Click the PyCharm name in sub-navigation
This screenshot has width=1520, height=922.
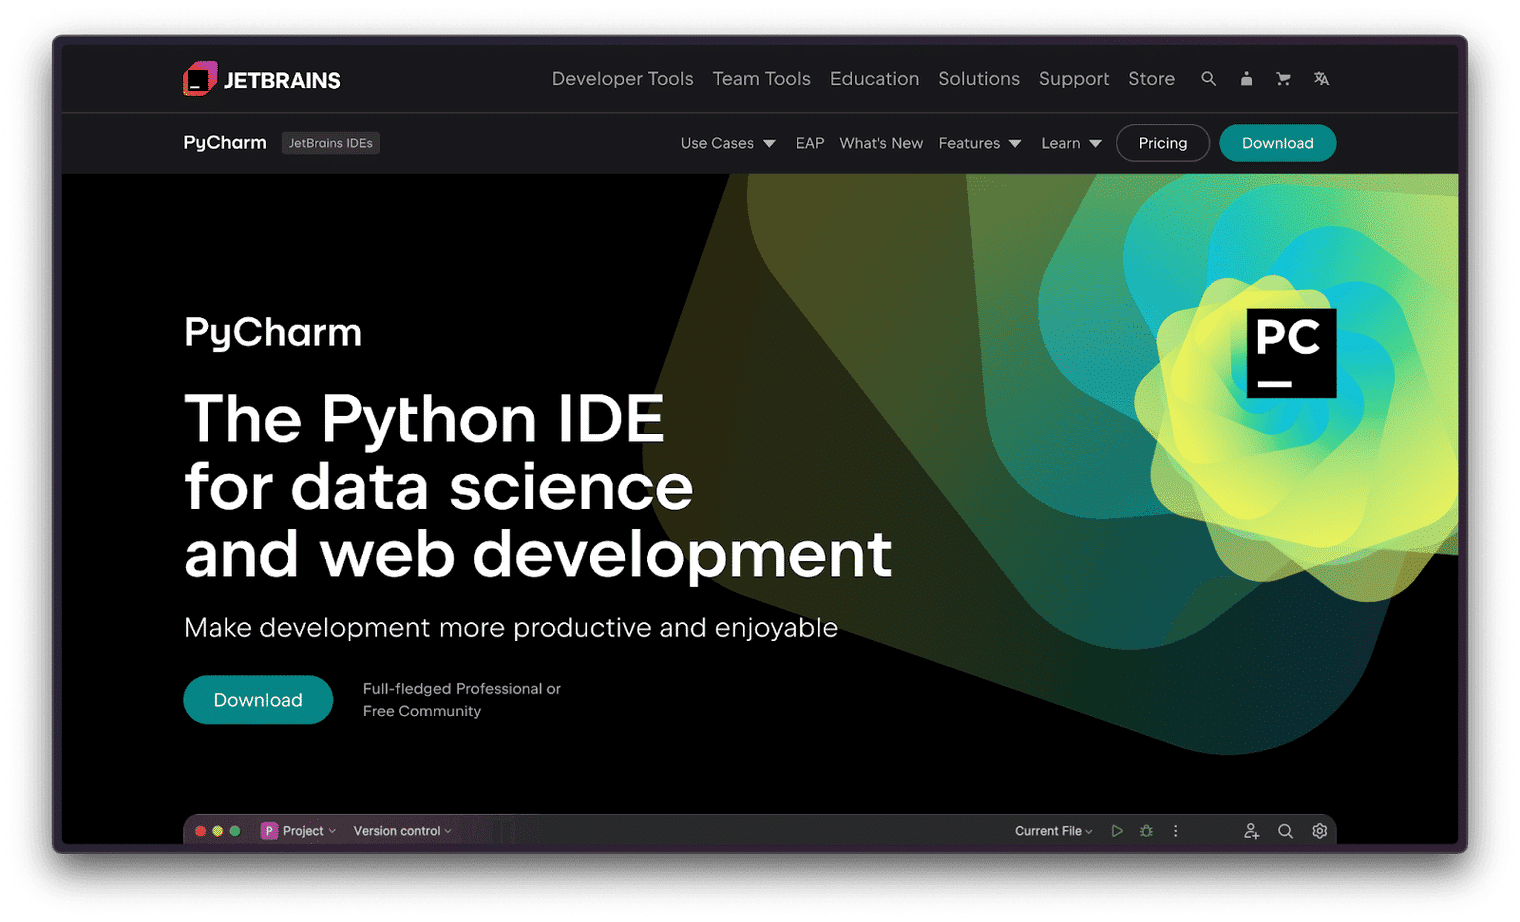[x=225, y=142]
